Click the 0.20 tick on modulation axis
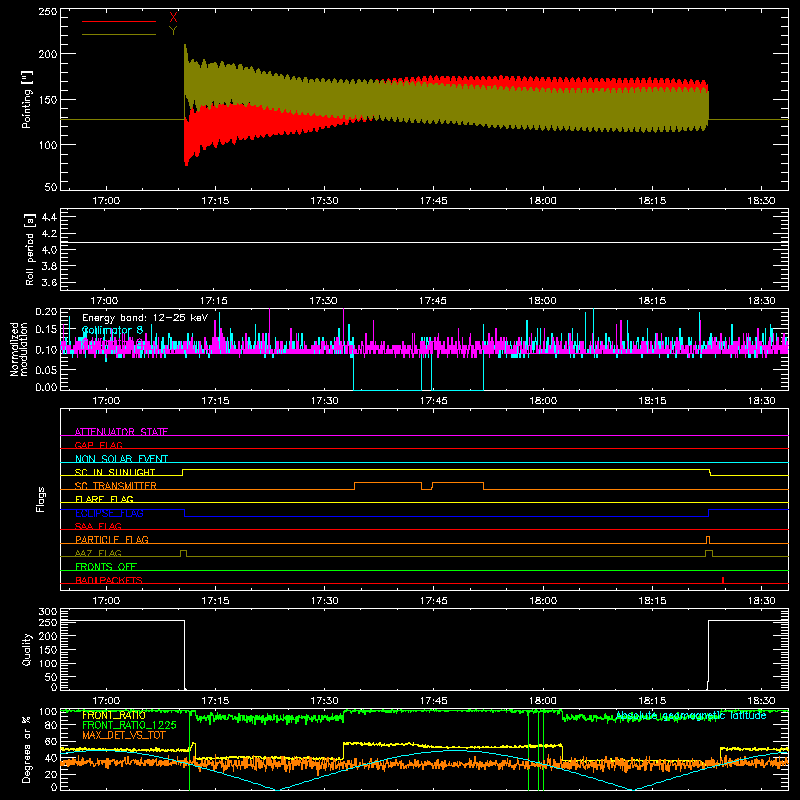 [x=46, y=312]
